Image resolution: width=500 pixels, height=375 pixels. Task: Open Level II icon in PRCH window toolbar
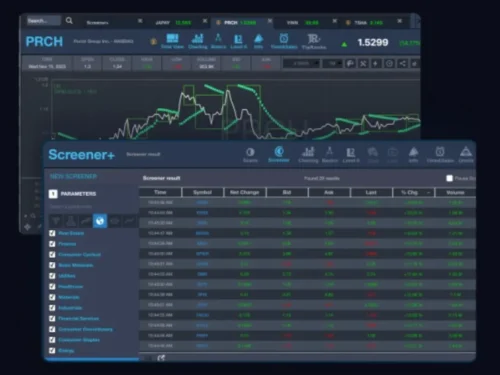238,42
